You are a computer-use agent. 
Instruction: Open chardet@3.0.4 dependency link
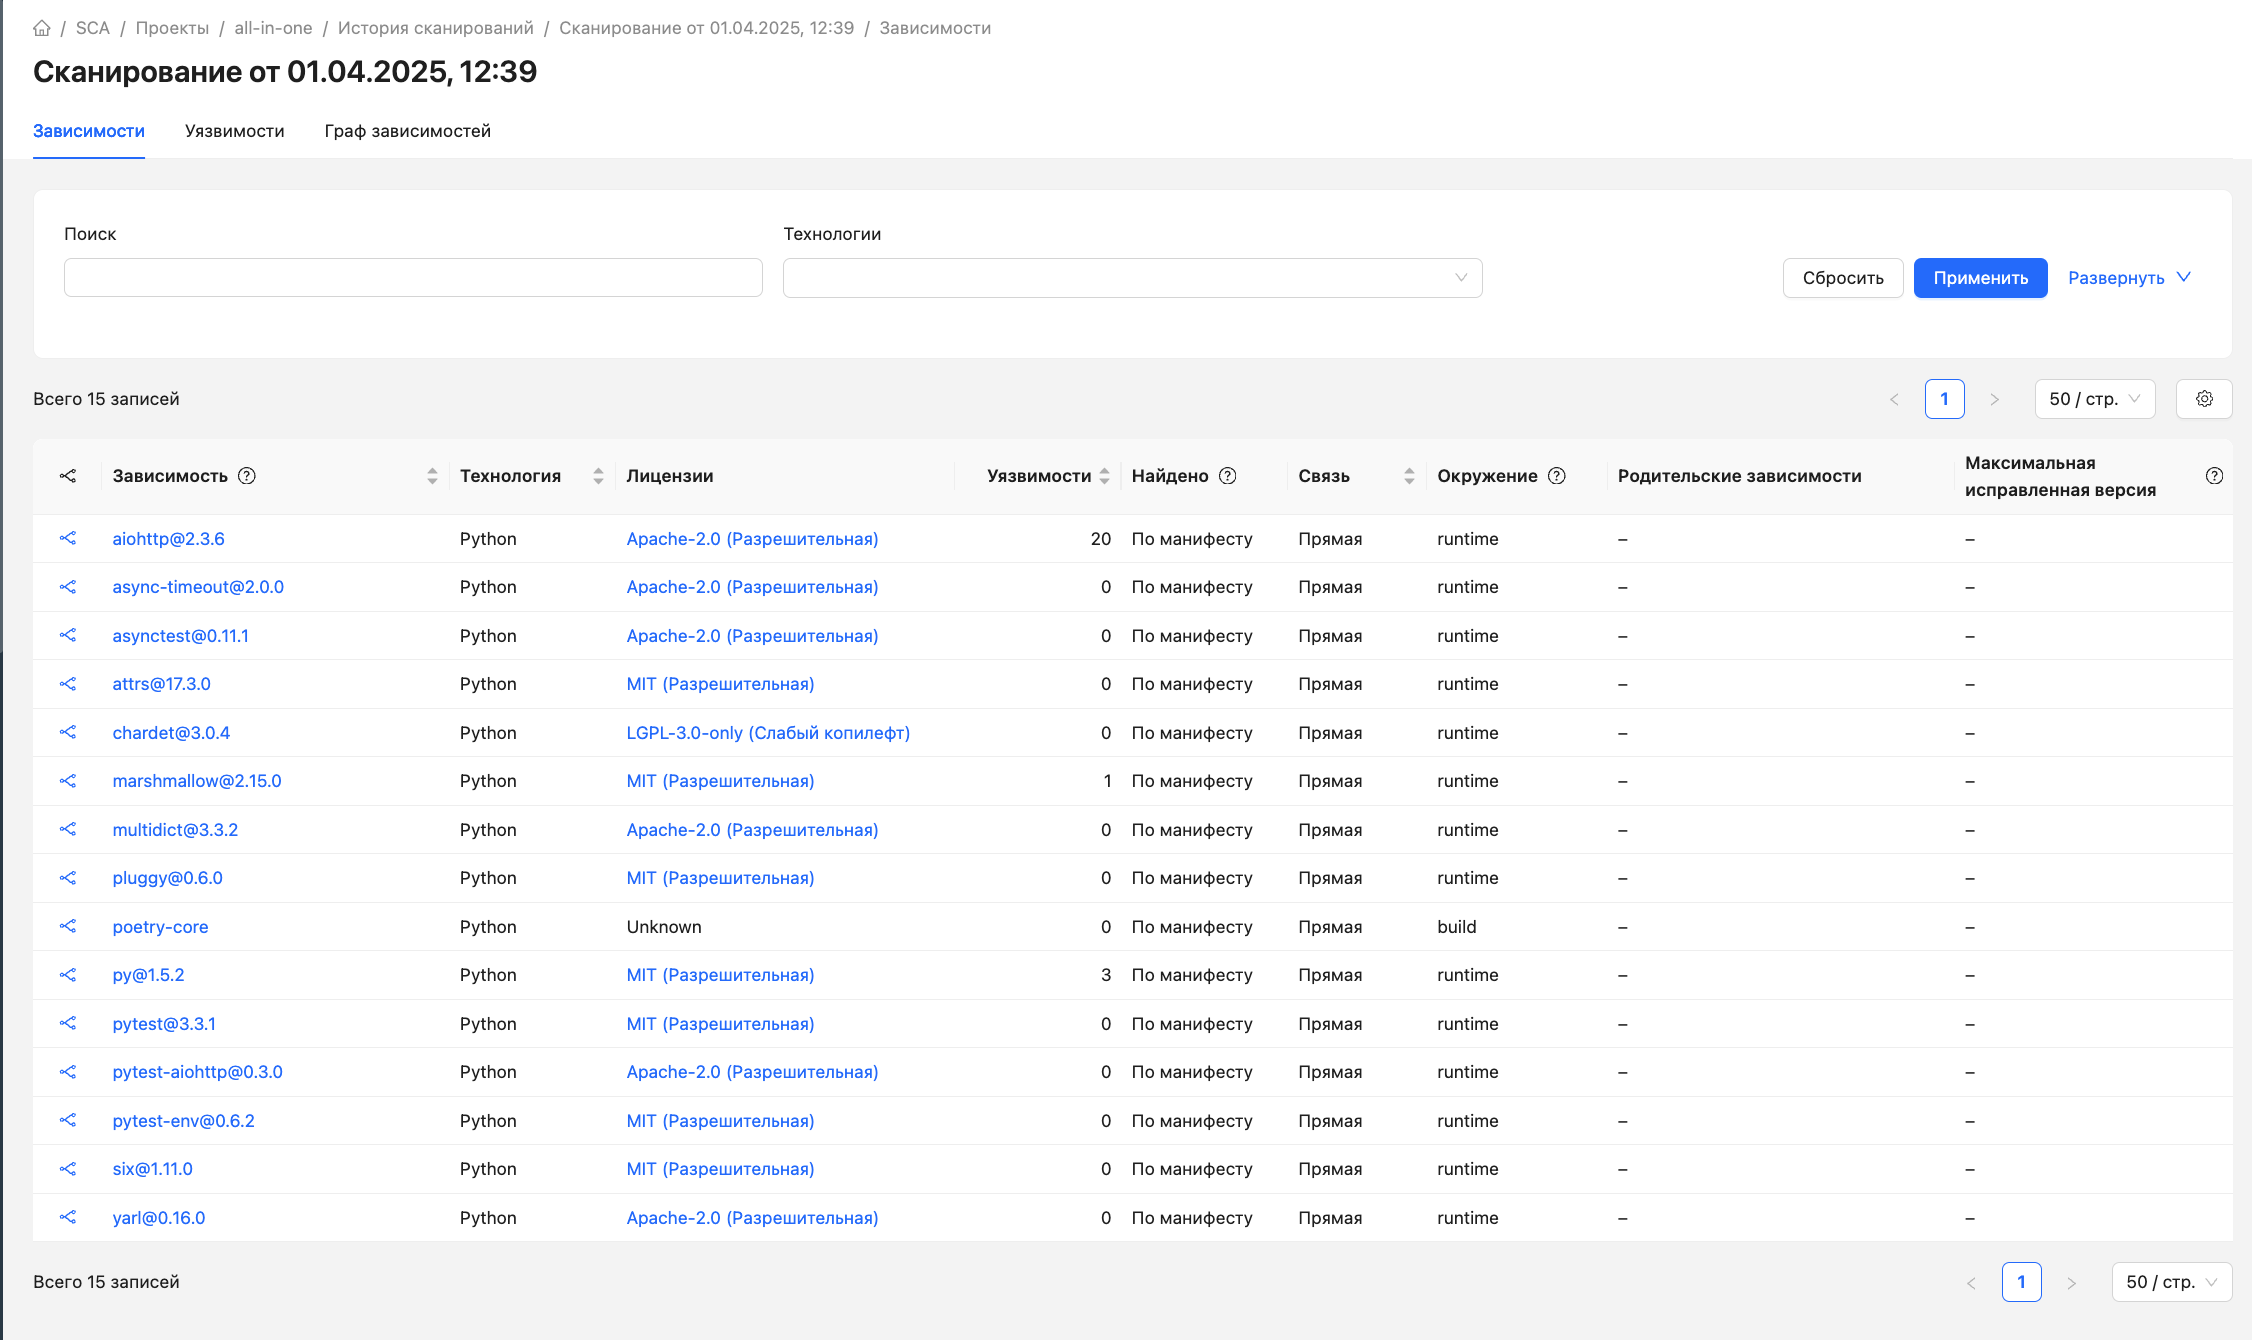[171, 733]
